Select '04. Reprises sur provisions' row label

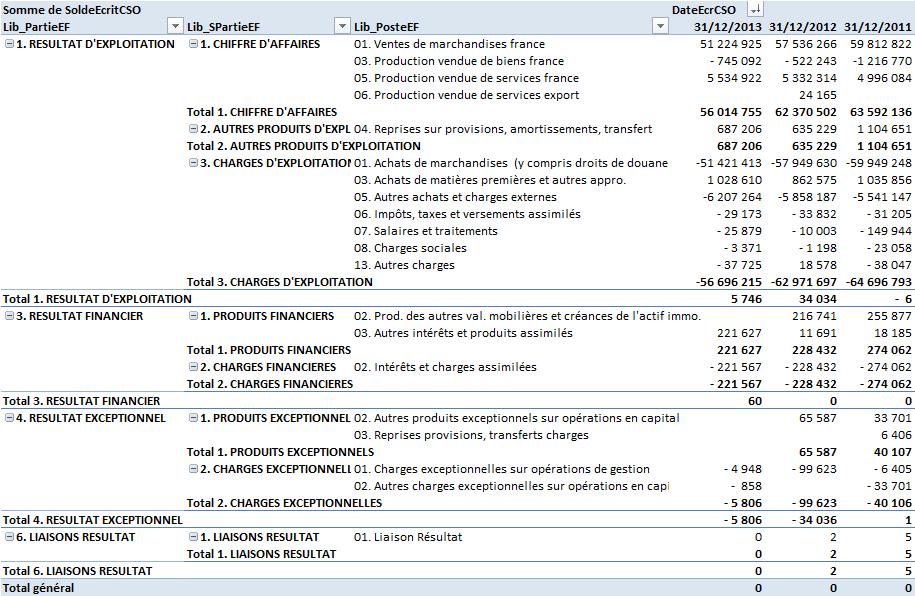coord(503,129)
